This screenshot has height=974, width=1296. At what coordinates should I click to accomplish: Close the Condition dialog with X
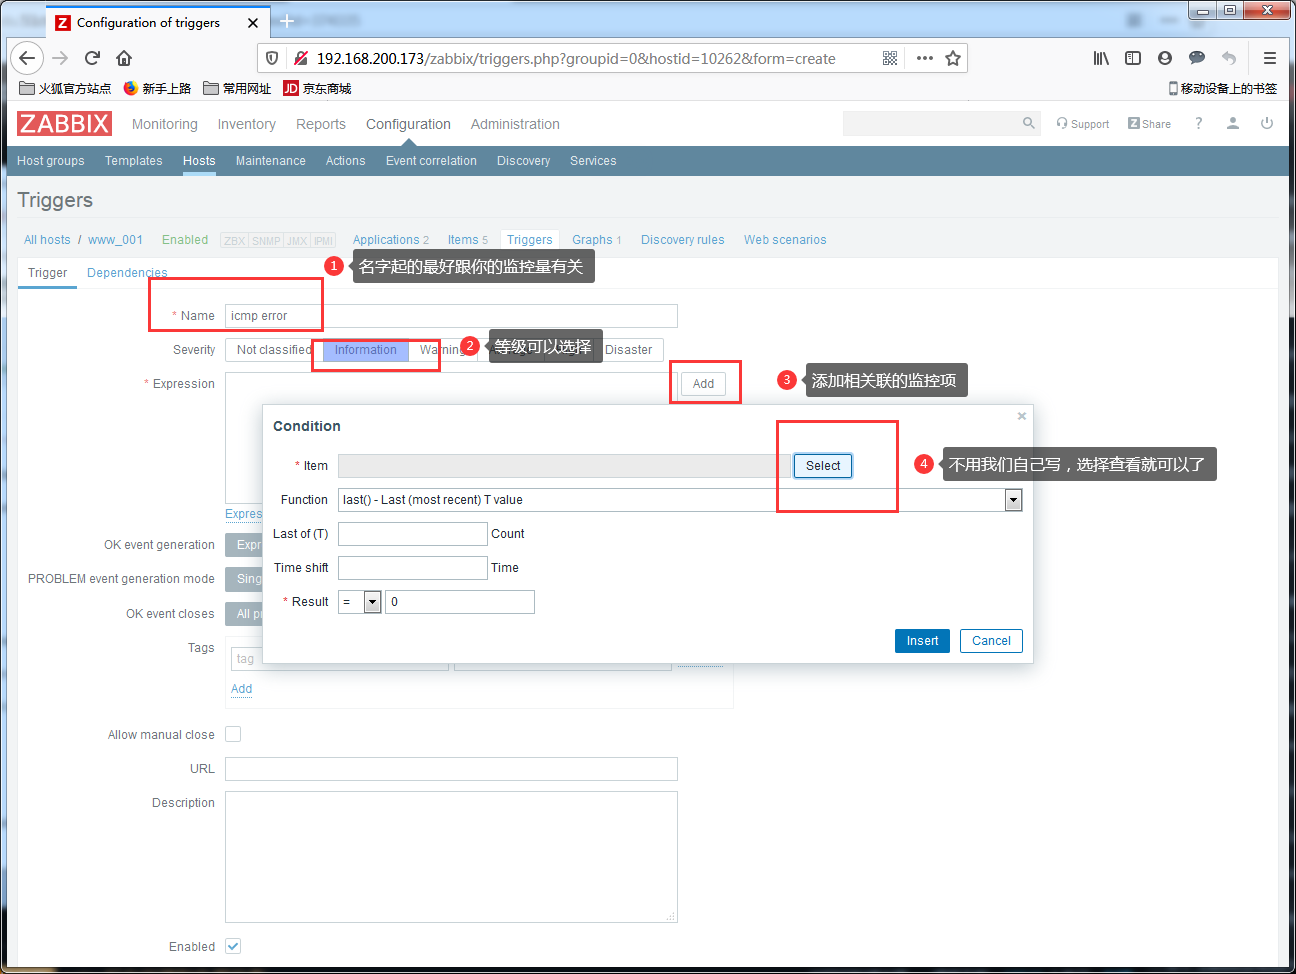click(x=1021, y=416)
